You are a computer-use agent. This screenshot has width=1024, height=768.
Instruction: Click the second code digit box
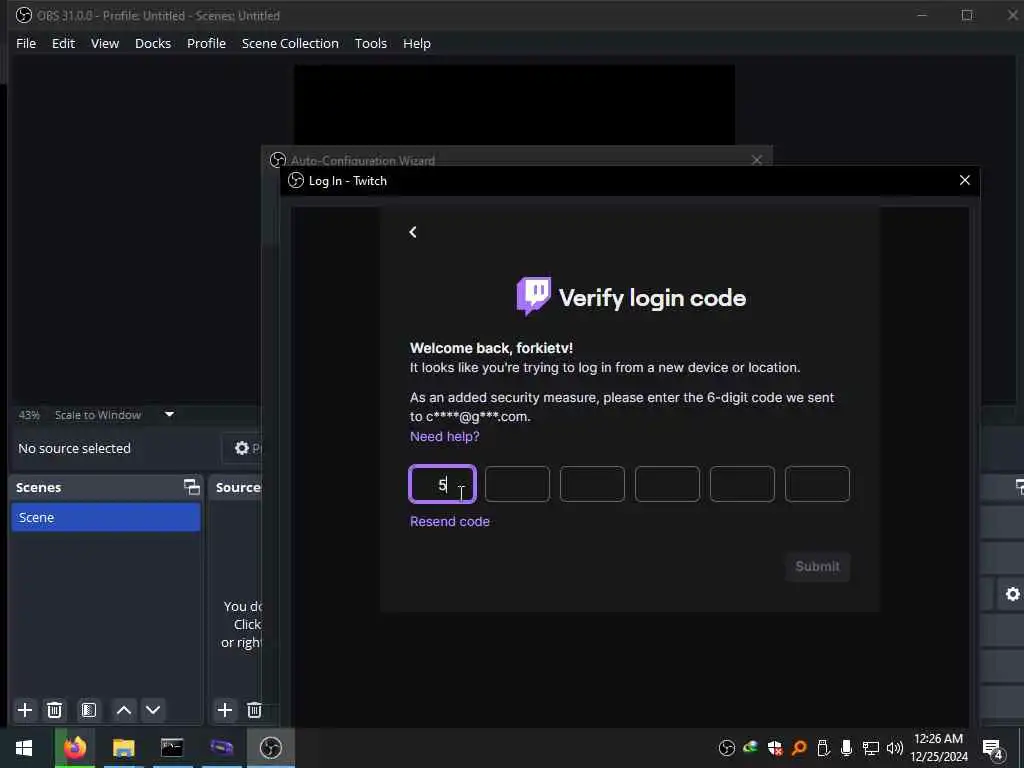pyautogui.click(x=517, y=484)
